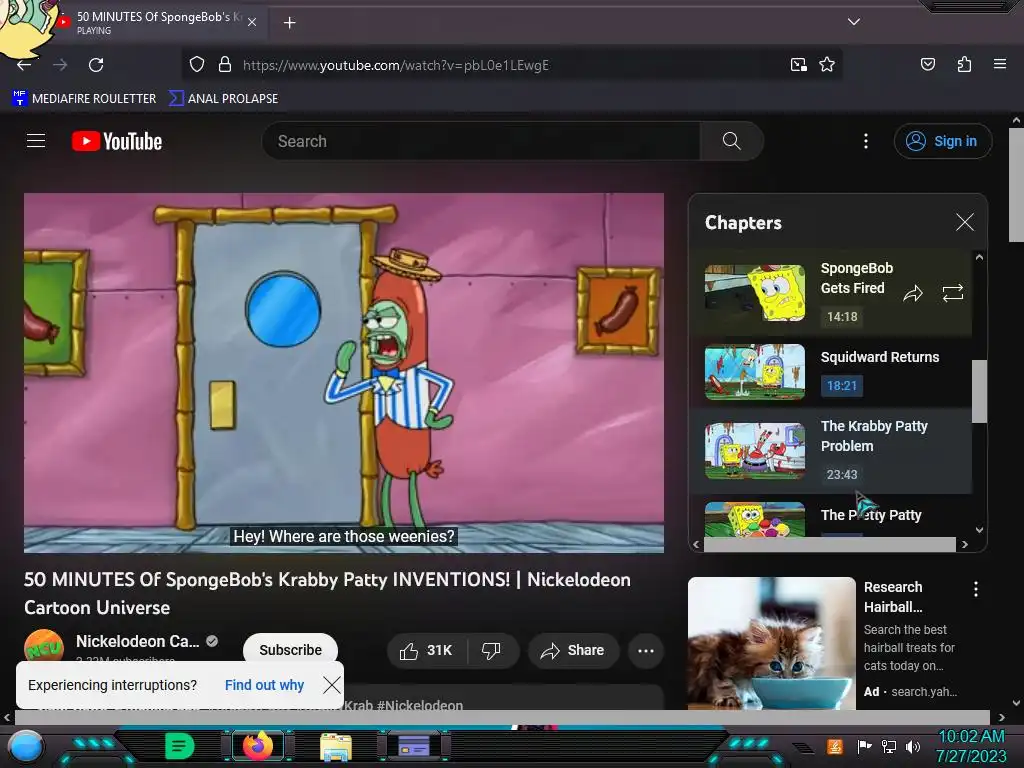Open the browser extensions icon
Image resolution: width=1024 pixels, height=768 pixels.
(x=964, y=64)
